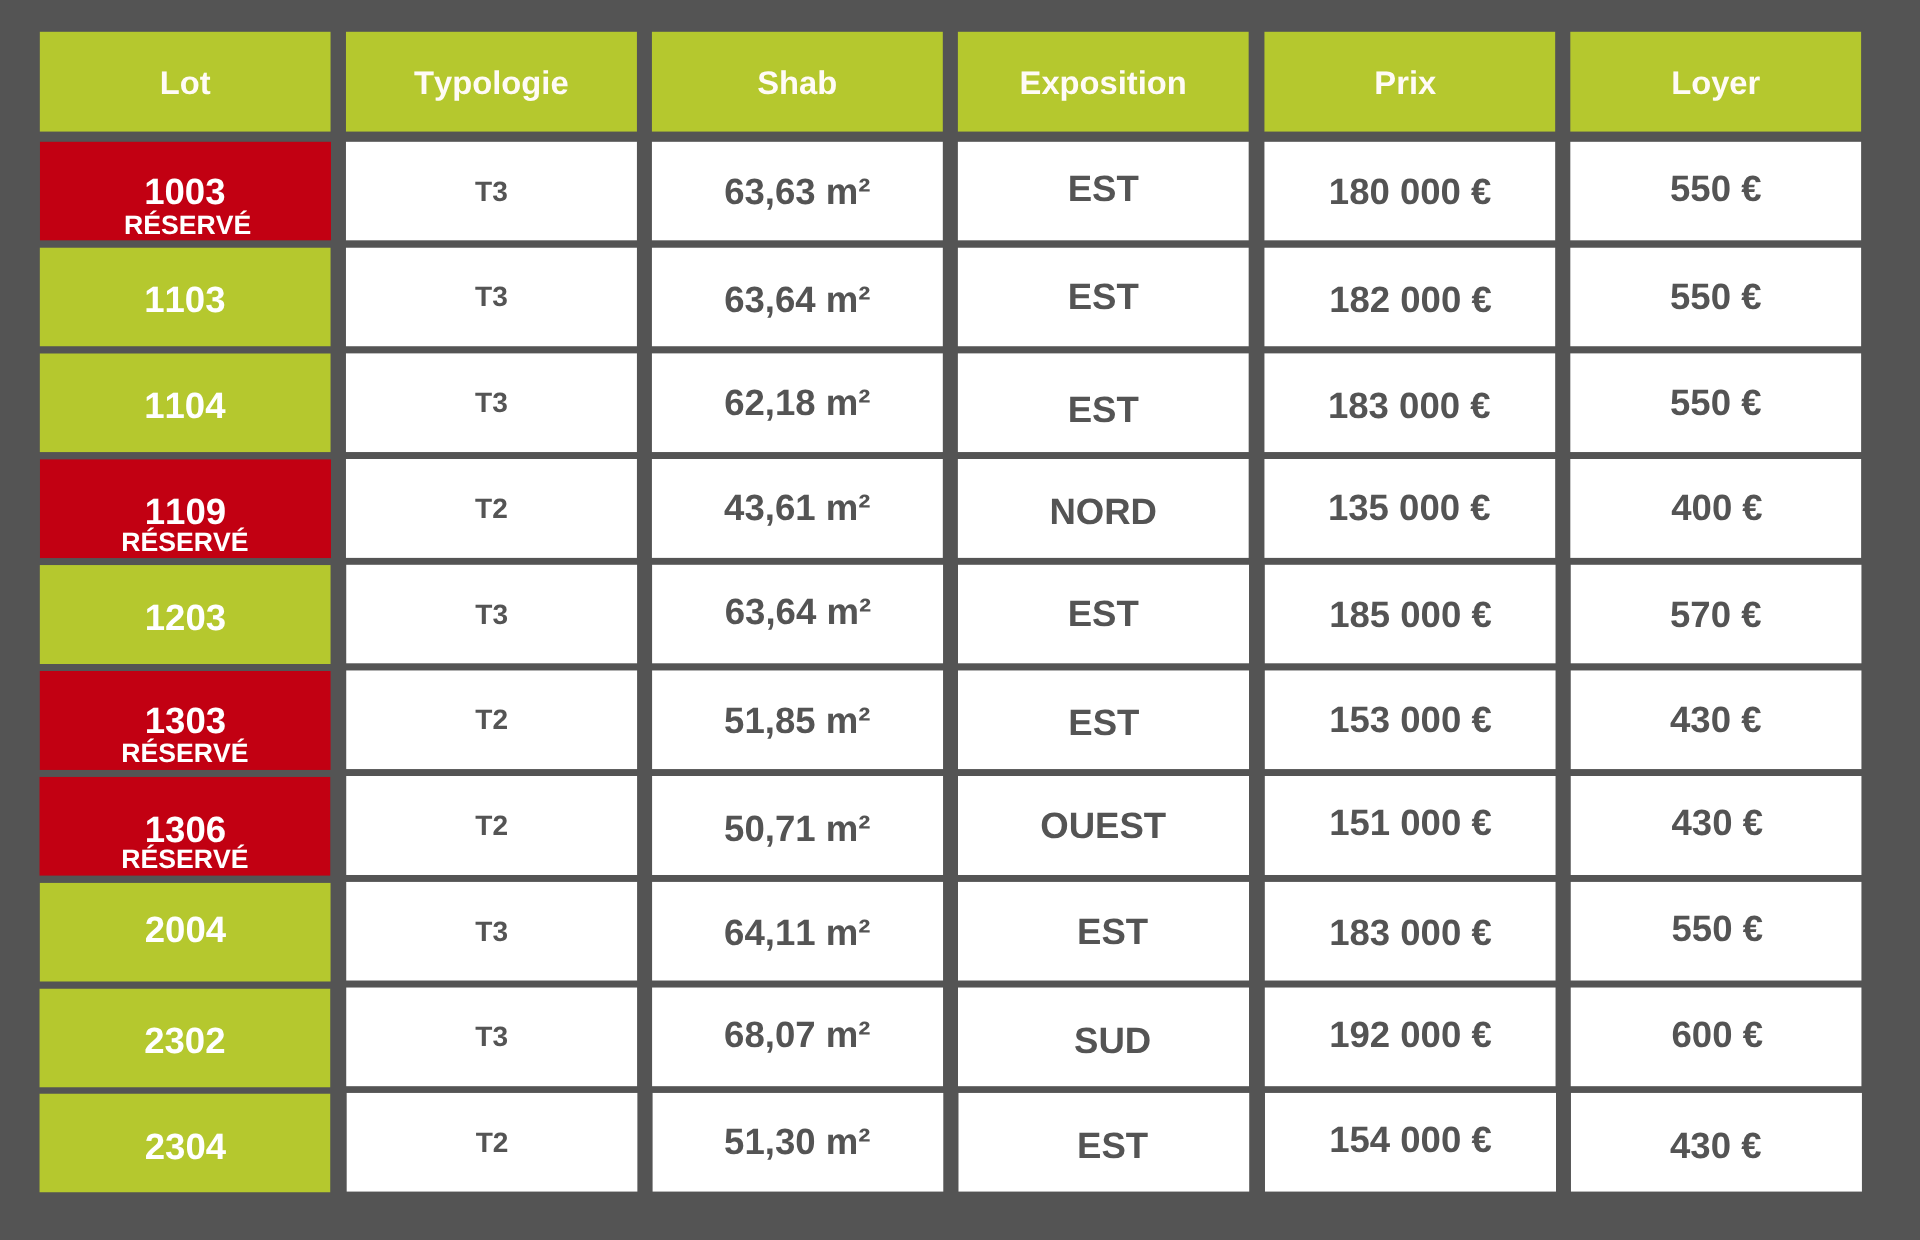Click the lot 1104 cell
Viewport: 1920px width, 1240px height.
[185, 404]
